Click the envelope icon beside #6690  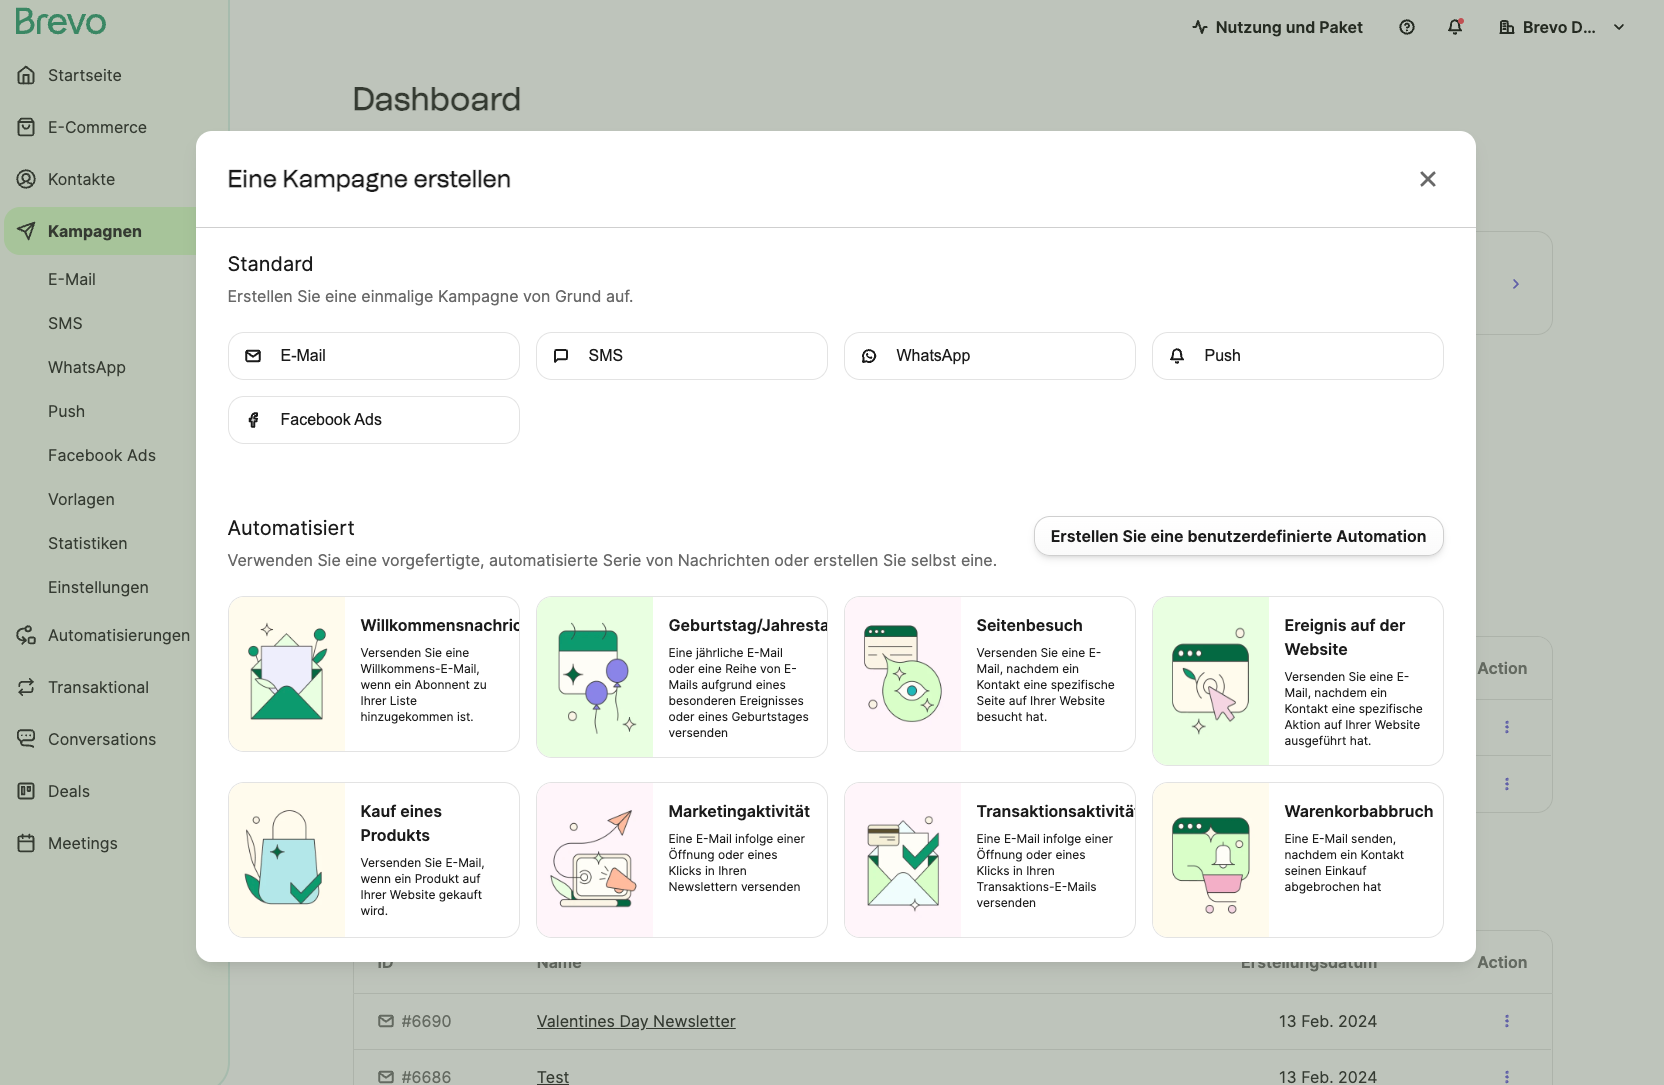point(386,1021)
